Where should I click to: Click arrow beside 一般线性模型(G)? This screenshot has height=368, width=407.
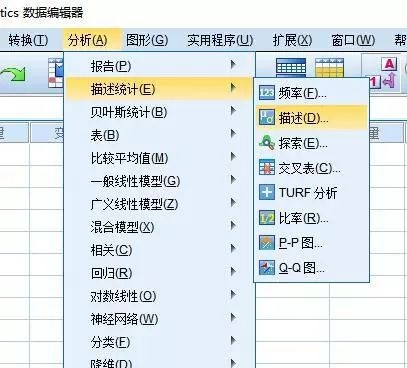pyautogui.click(x=233, y=180)
